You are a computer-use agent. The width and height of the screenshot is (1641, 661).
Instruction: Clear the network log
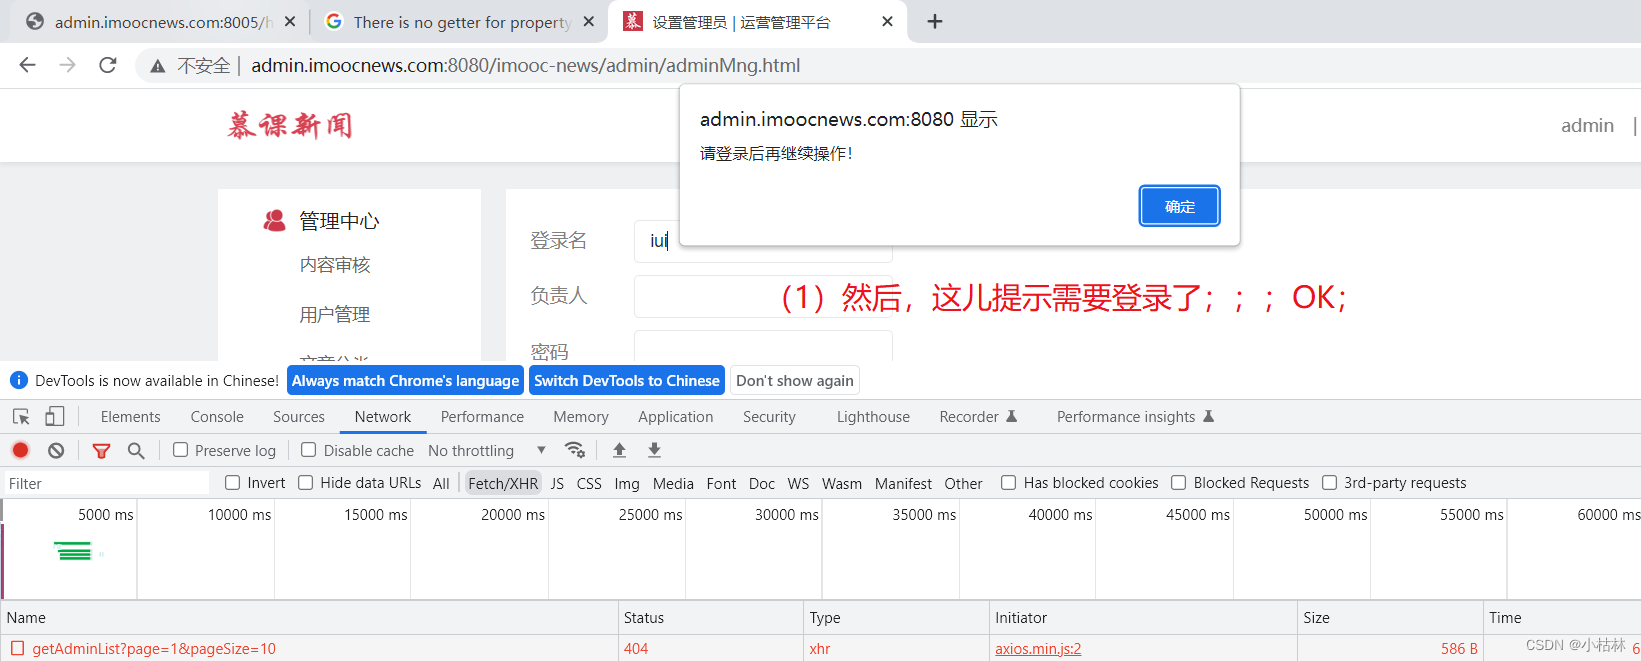[x=56, y=451]
